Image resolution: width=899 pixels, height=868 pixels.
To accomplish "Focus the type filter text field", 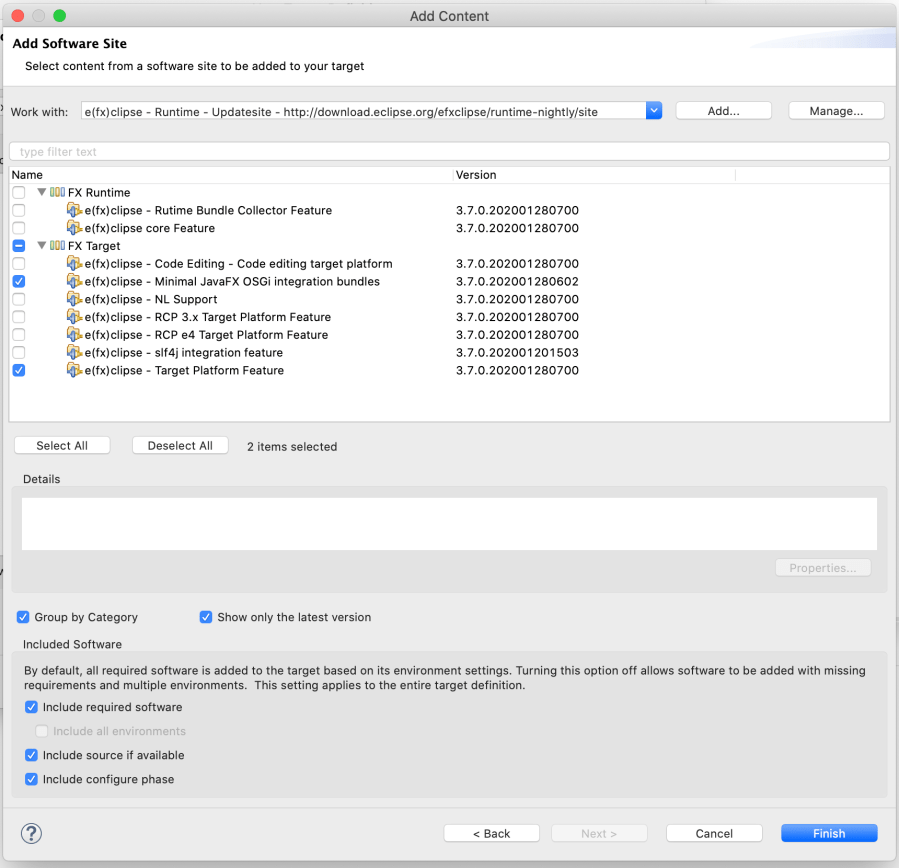I will tap(449, 152).
